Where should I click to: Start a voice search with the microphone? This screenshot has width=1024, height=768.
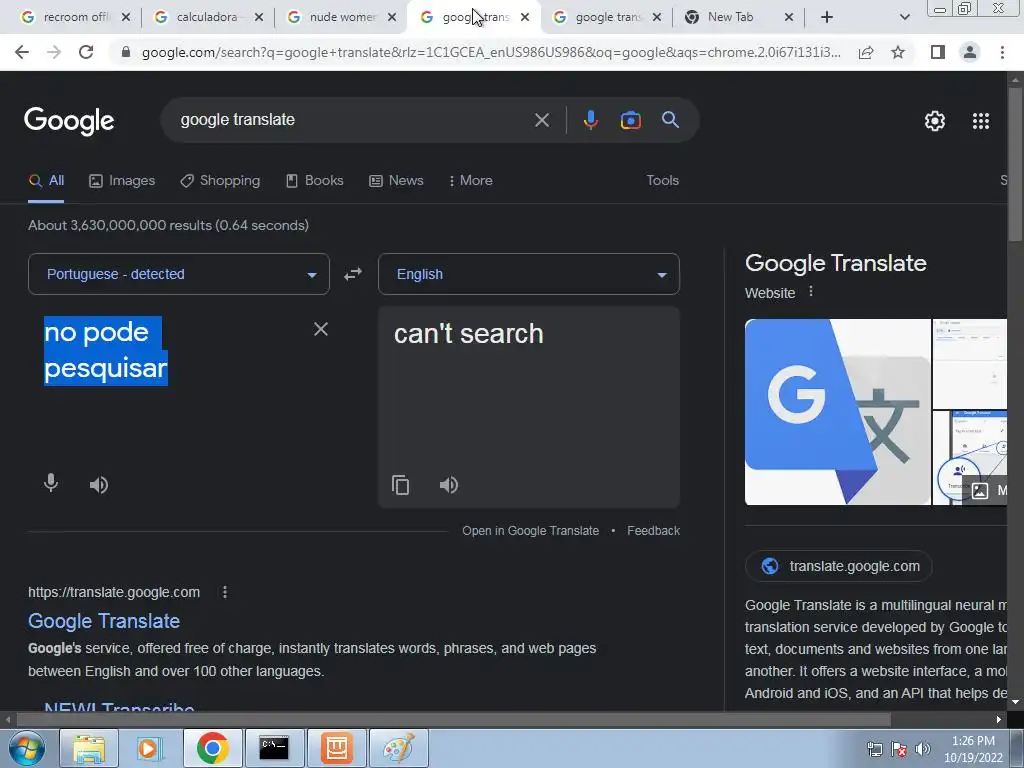pyautogui.click(x=590, y=120)
